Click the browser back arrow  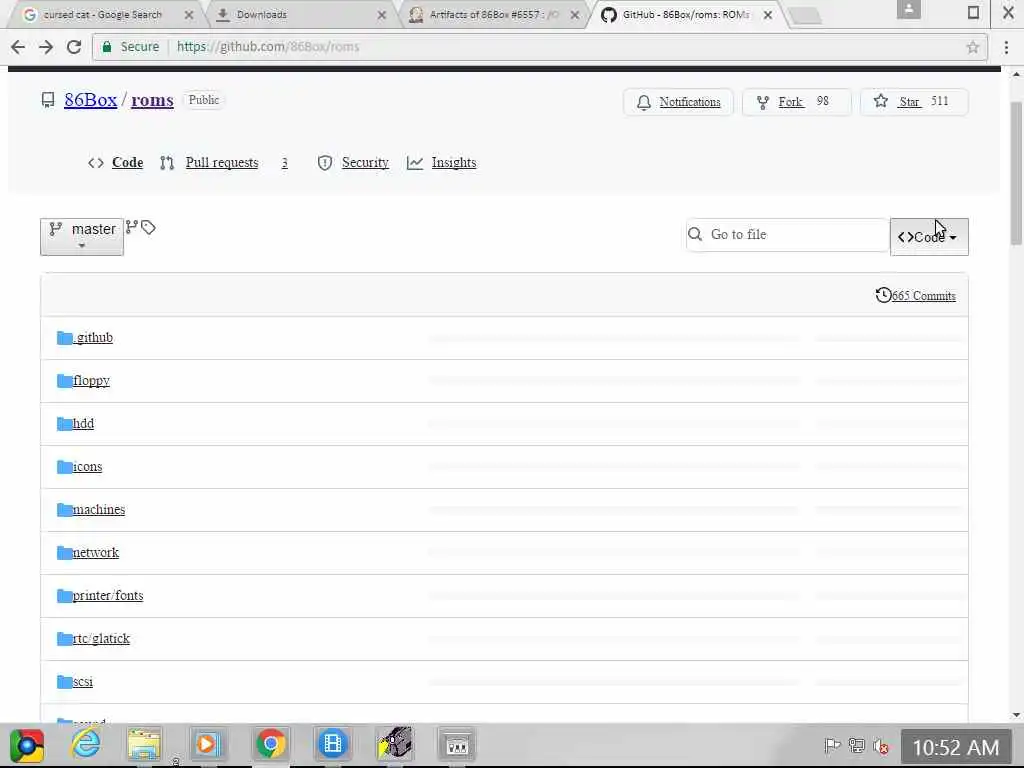click(18, 47)
